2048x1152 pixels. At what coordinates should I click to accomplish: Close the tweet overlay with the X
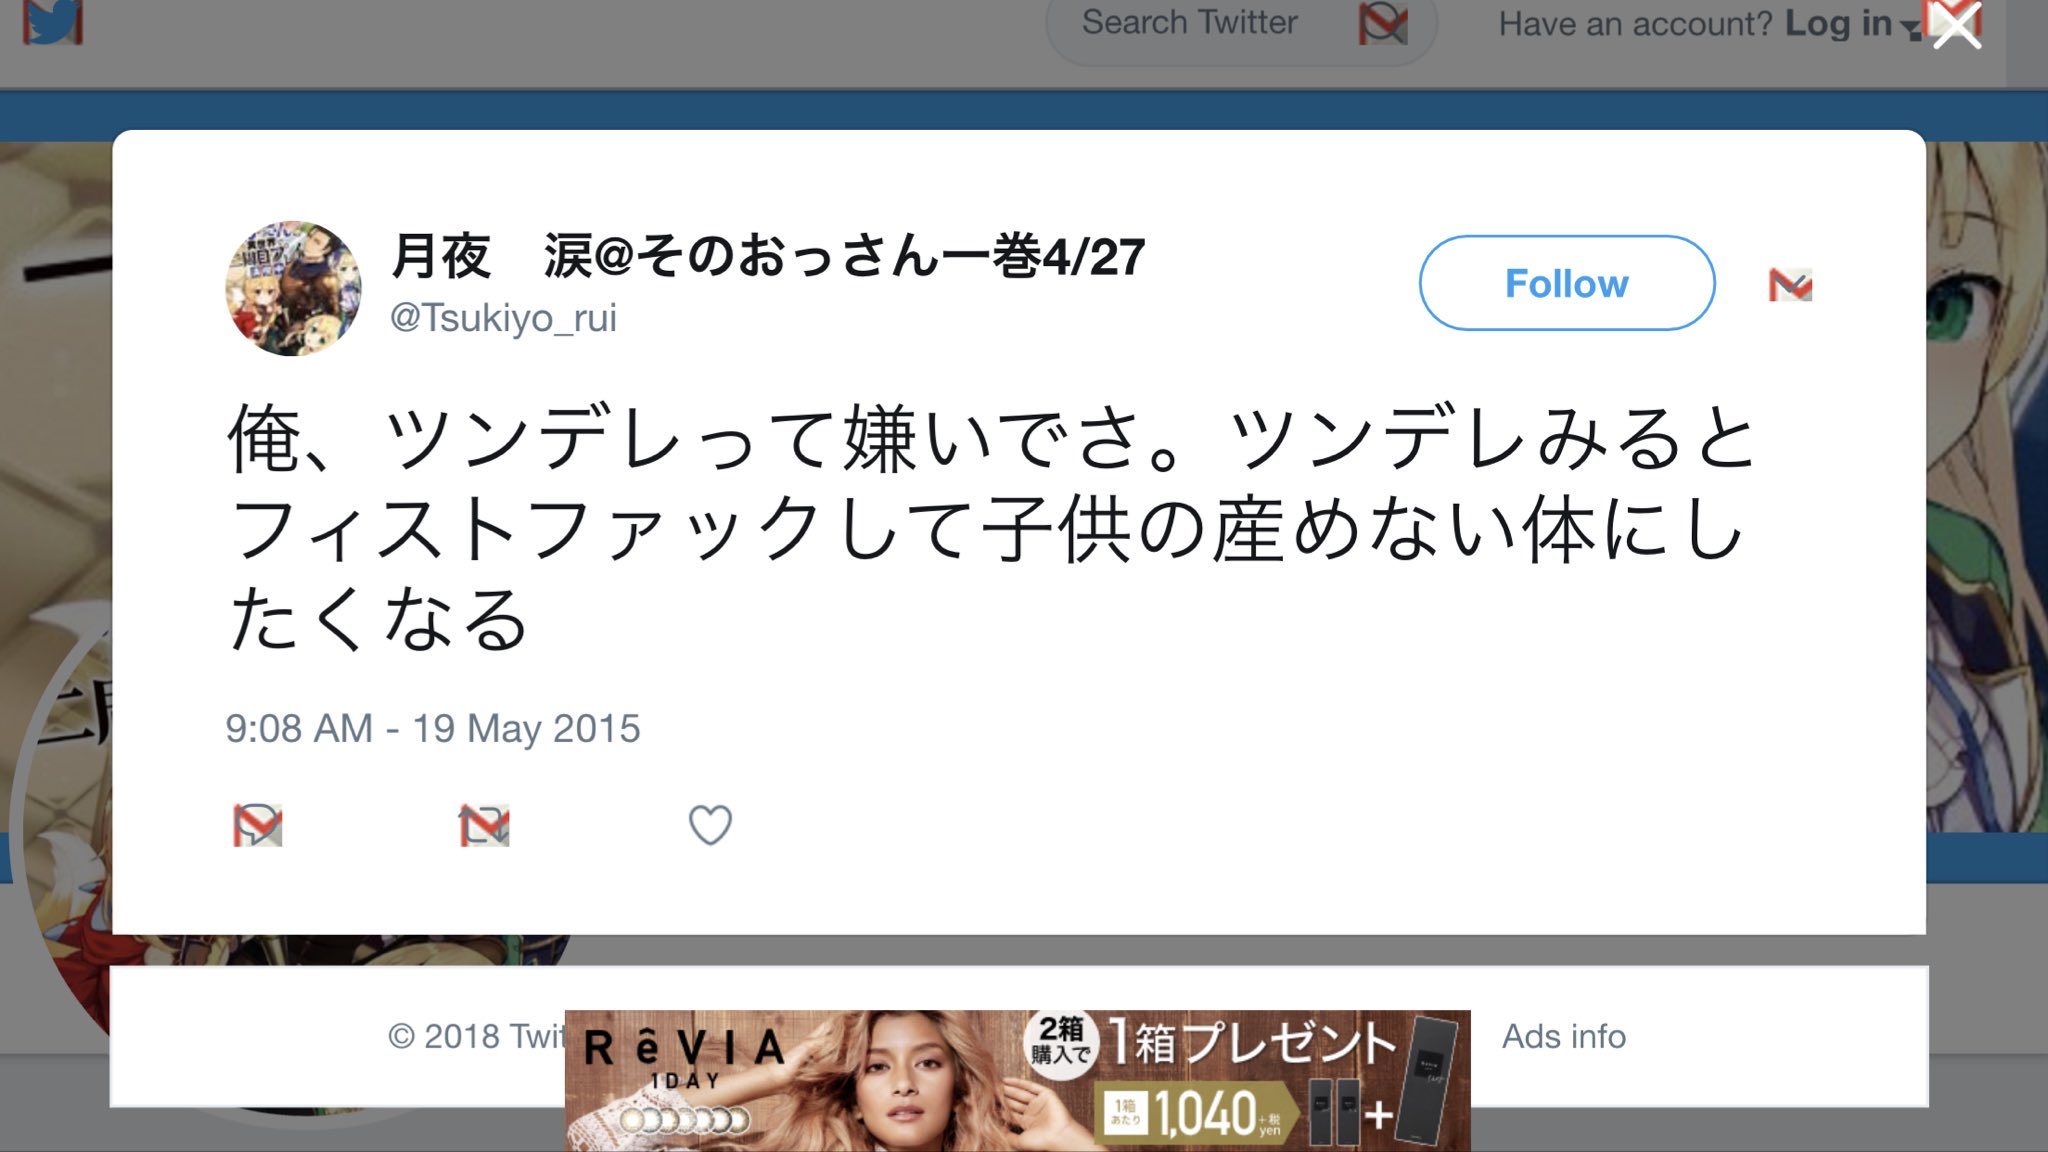1956,26
